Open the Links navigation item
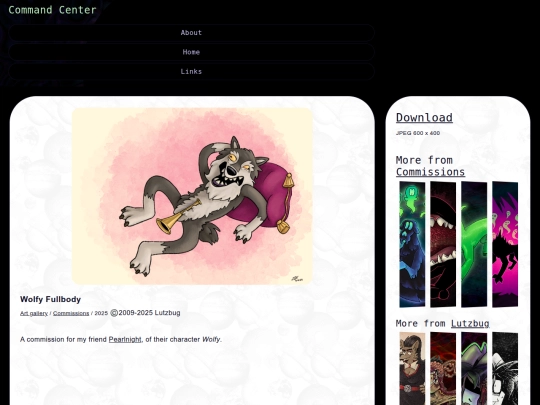 coord(191,72)
